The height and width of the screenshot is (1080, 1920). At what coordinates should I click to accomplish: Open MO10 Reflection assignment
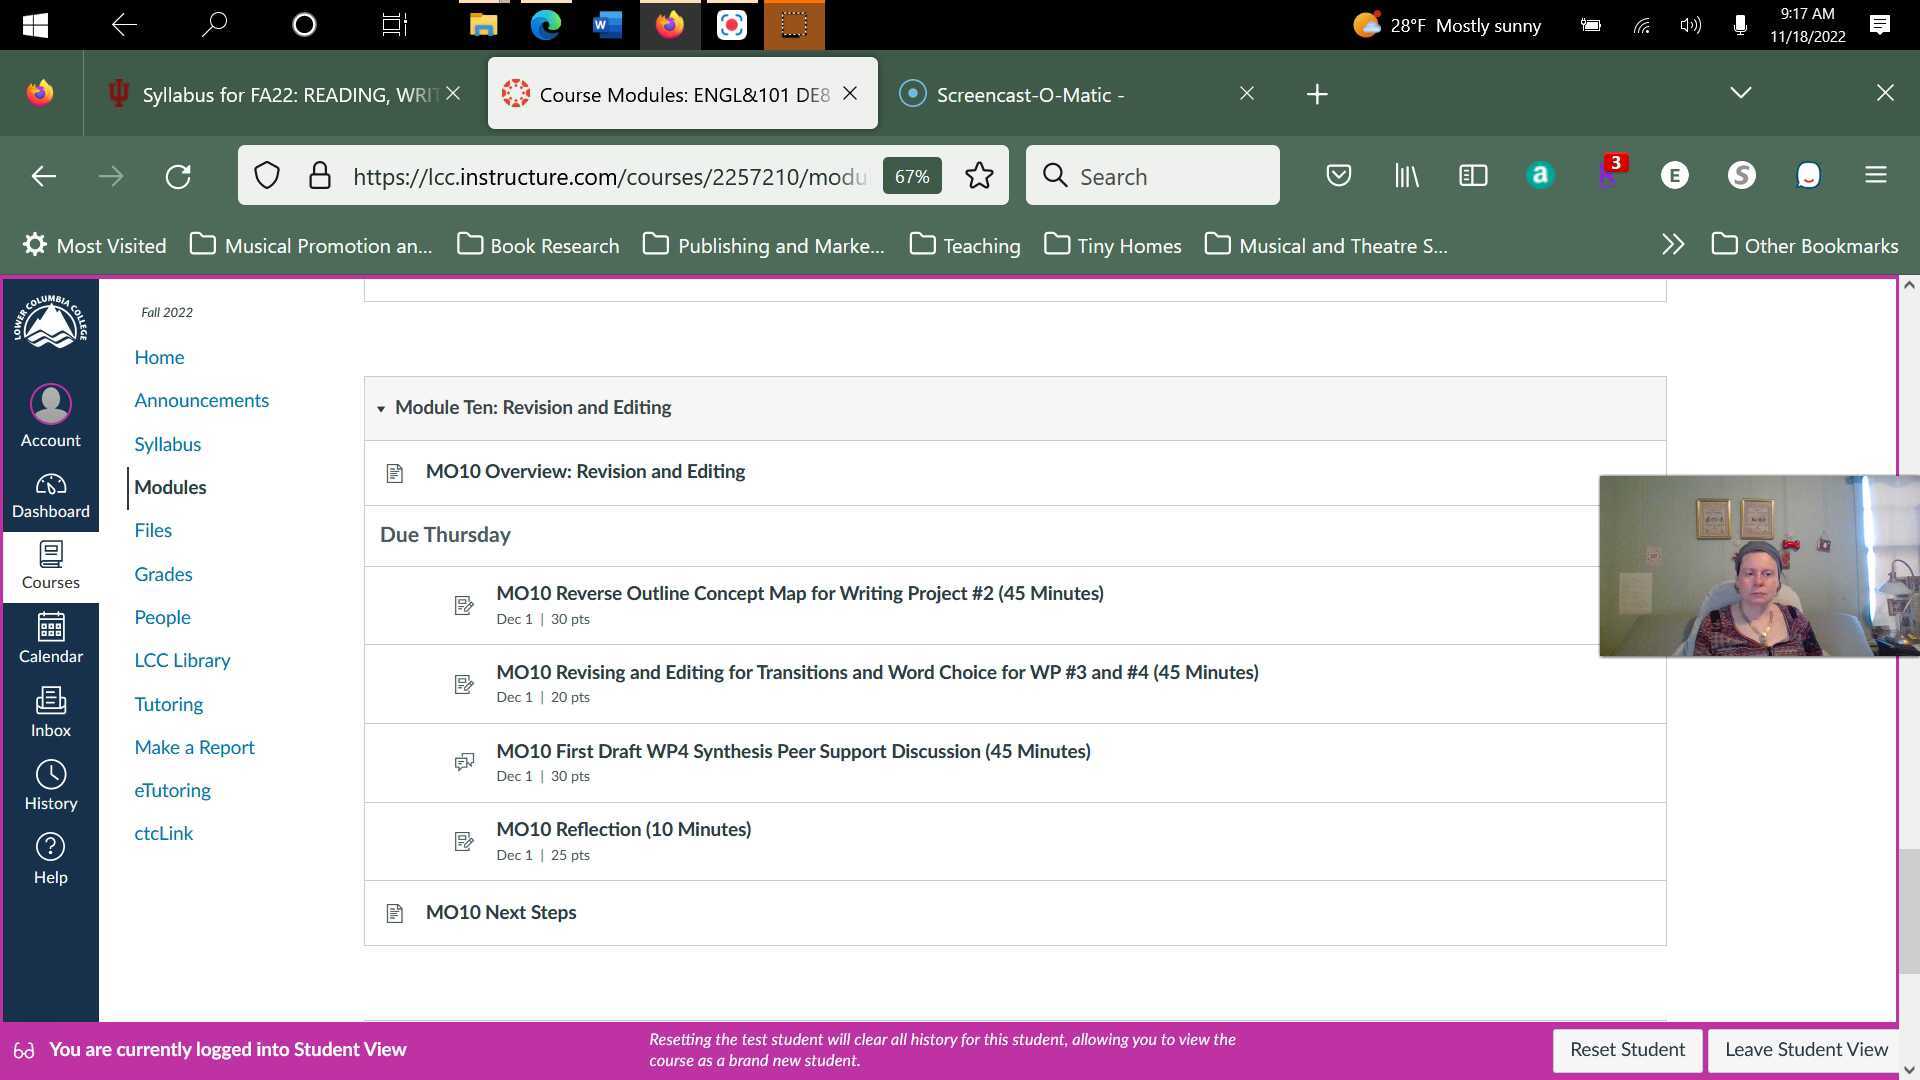[624, 829]
